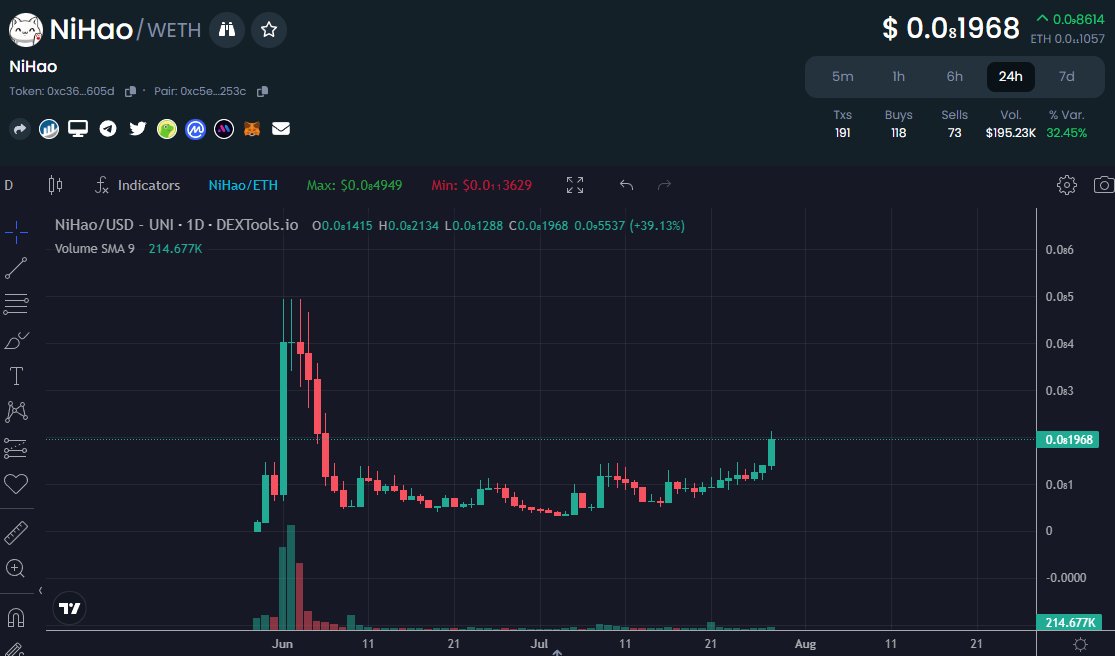Open the blue bar-chart explorer icon
This screenshot has width=1115, height=656.
[49, 129]
